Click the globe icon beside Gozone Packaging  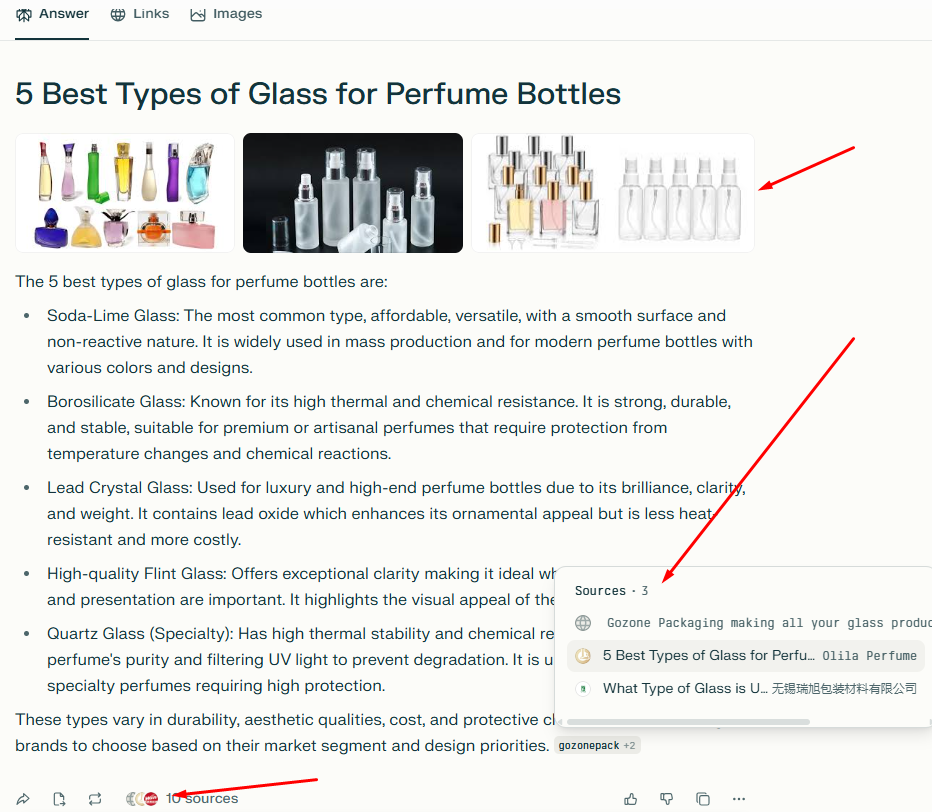click(583, 623)
